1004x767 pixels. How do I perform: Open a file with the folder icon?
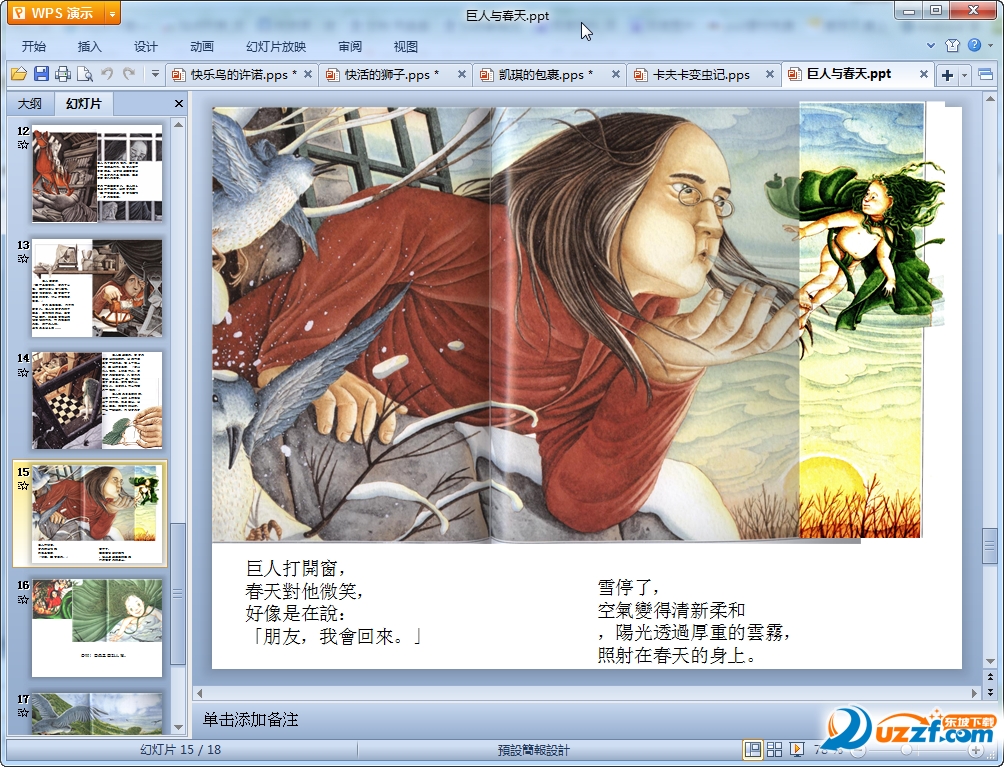[x=19, y=74]
